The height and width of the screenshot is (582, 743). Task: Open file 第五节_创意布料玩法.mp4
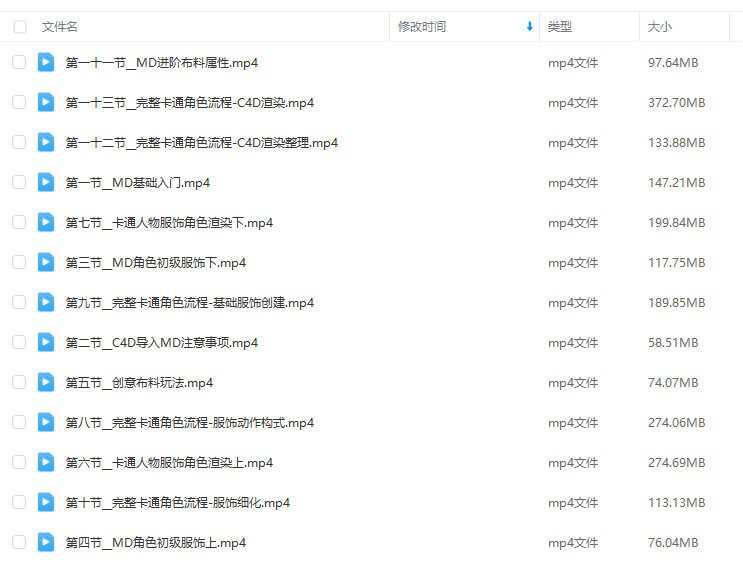(x=139, y=382)
